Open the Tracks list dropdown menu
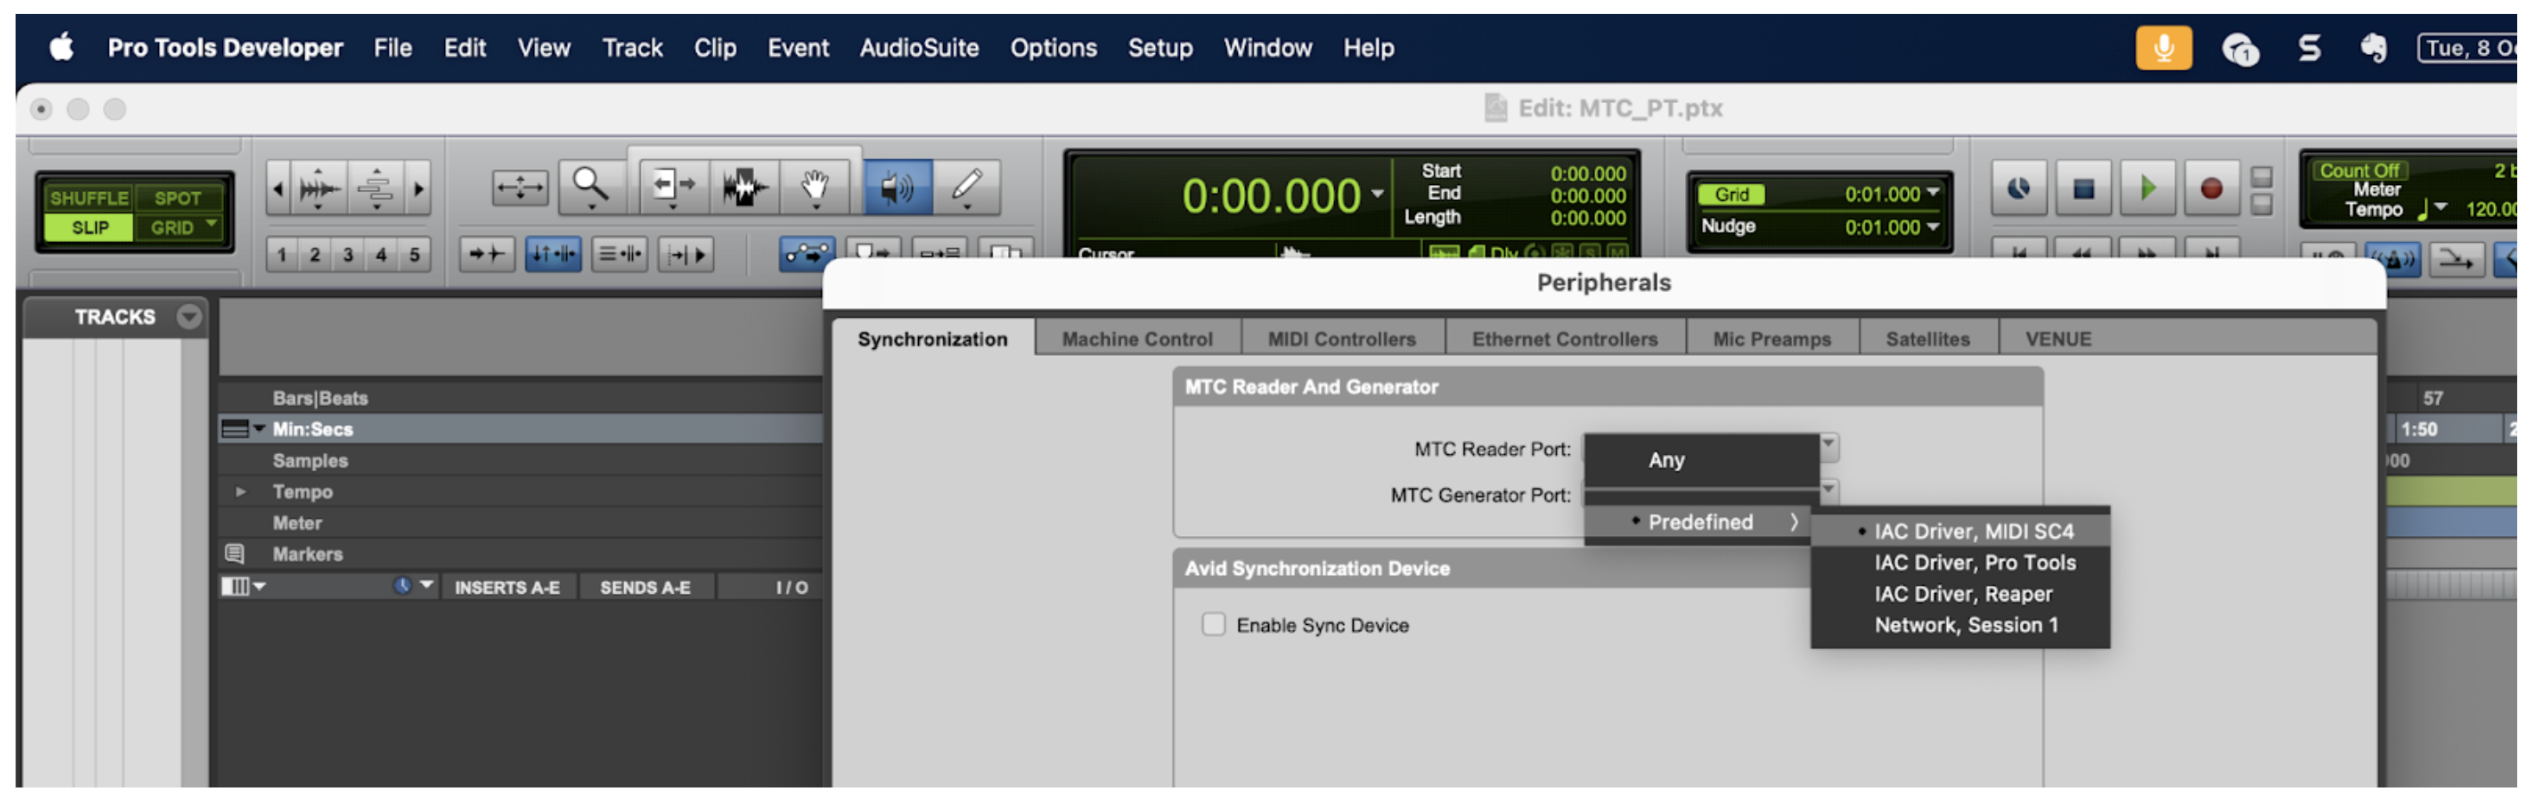 click(188, 317)
